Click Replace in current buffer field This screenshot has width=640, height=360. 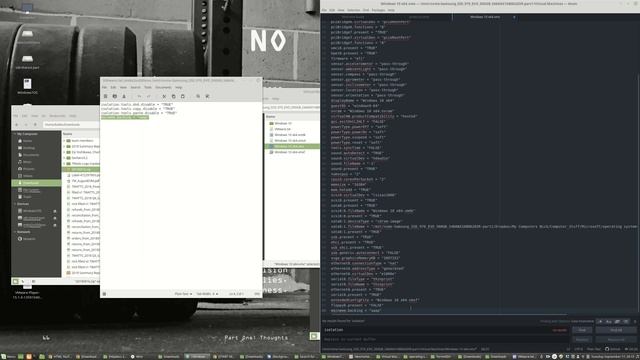click(x=446, y=339)
